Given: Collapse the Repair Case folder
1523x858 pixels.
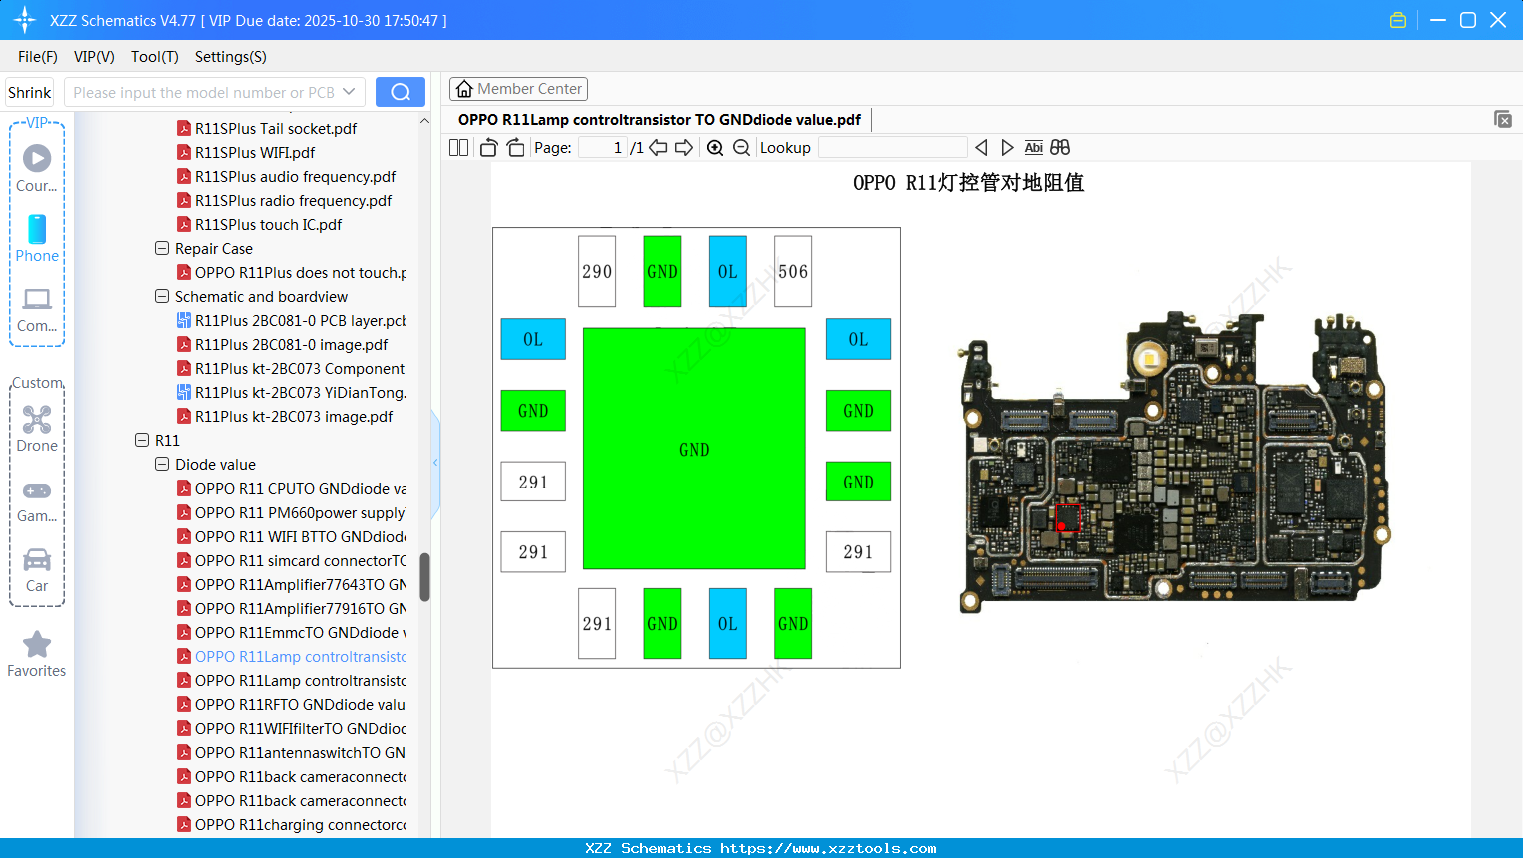Looking at the screenshot, I should [161, 248].
